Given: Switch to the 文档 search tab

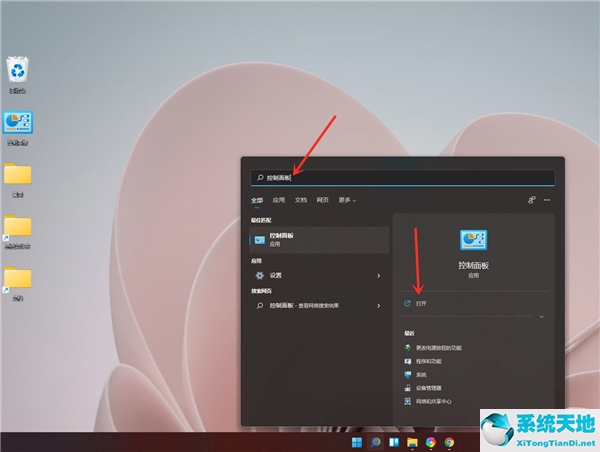Looking at the screenshot, I should (x=301, y=200).
